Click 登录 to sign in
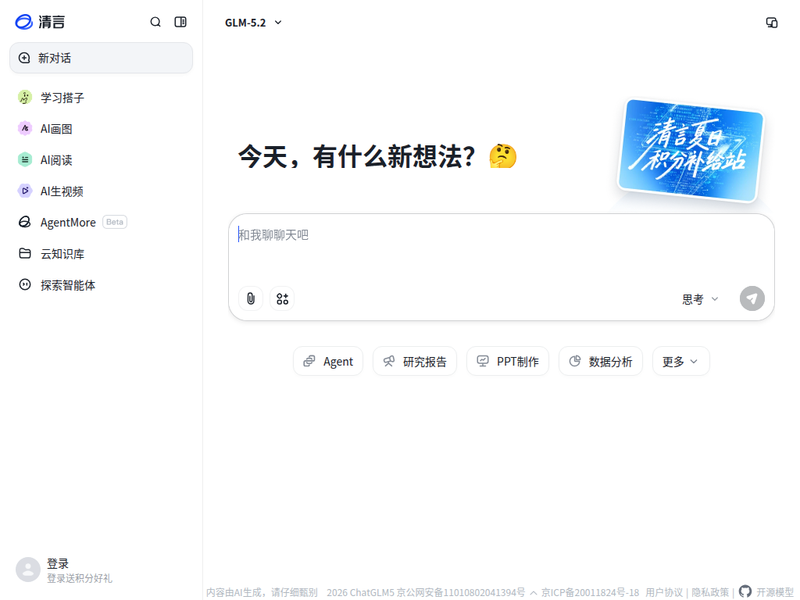 (x=58, y=563)
